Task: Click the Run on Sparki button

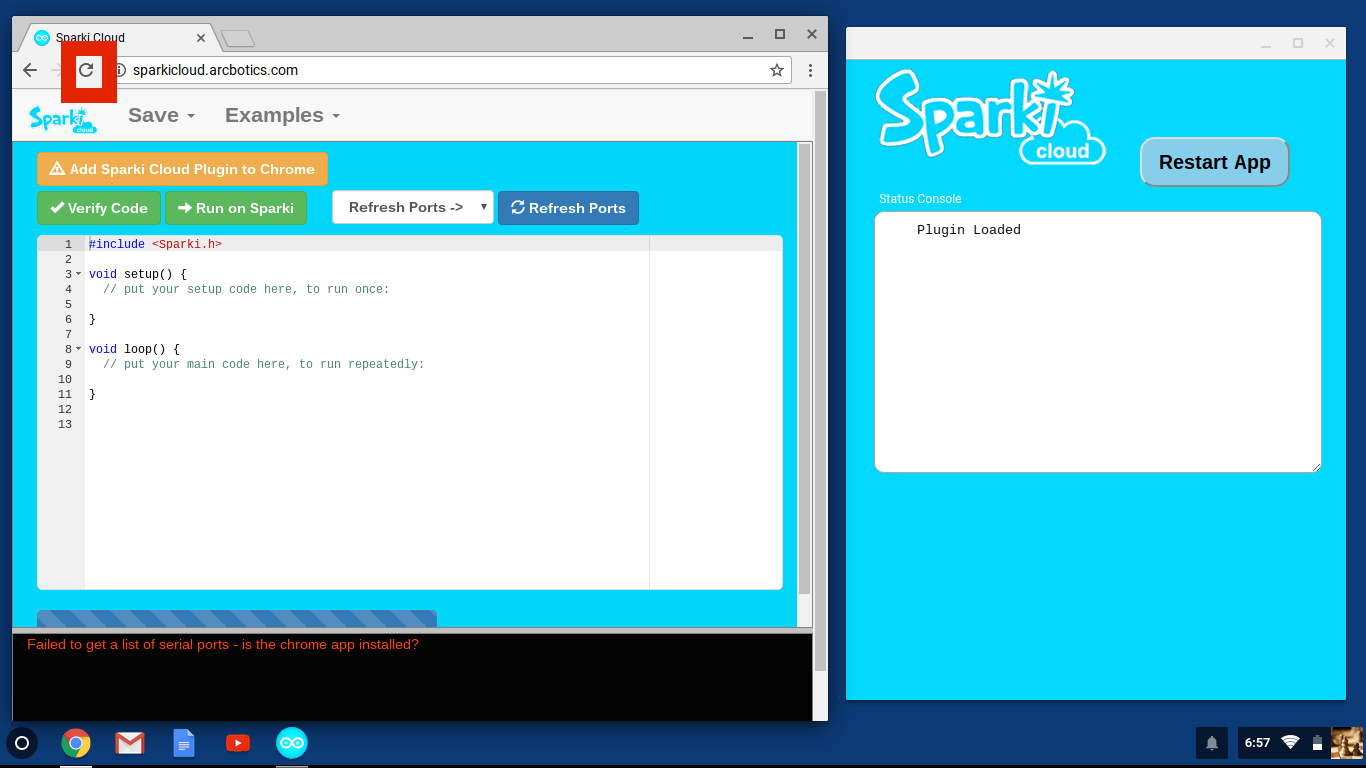Action: pos(236,208)
